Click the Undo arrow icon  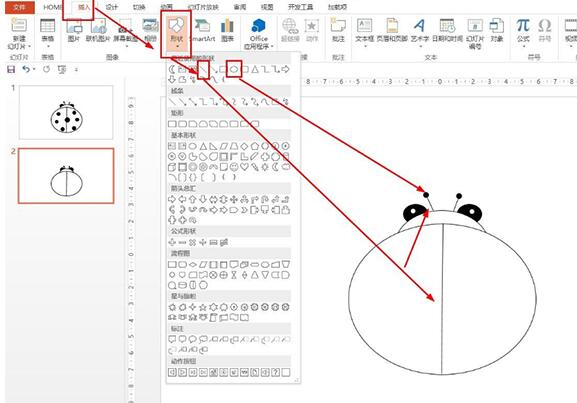click(26, 69)
